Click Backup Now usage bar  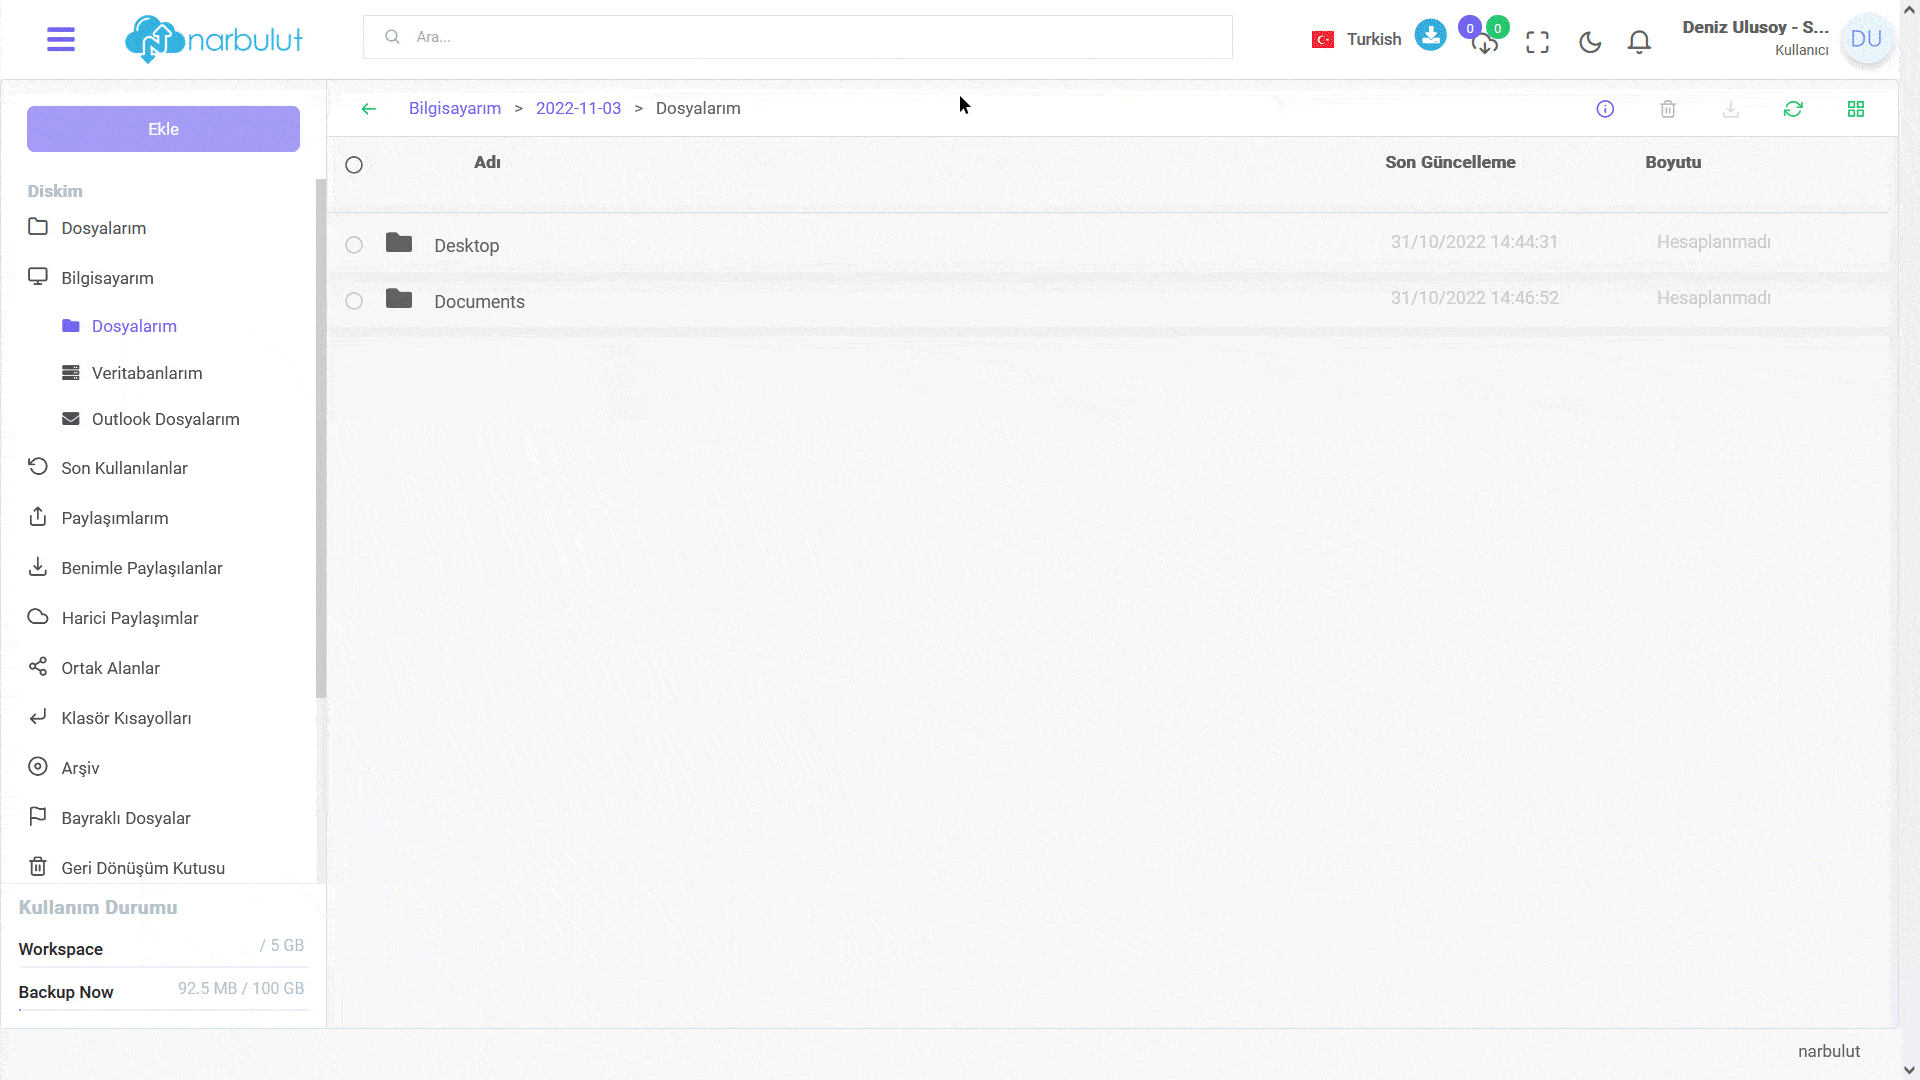[x=163, y=1010]
